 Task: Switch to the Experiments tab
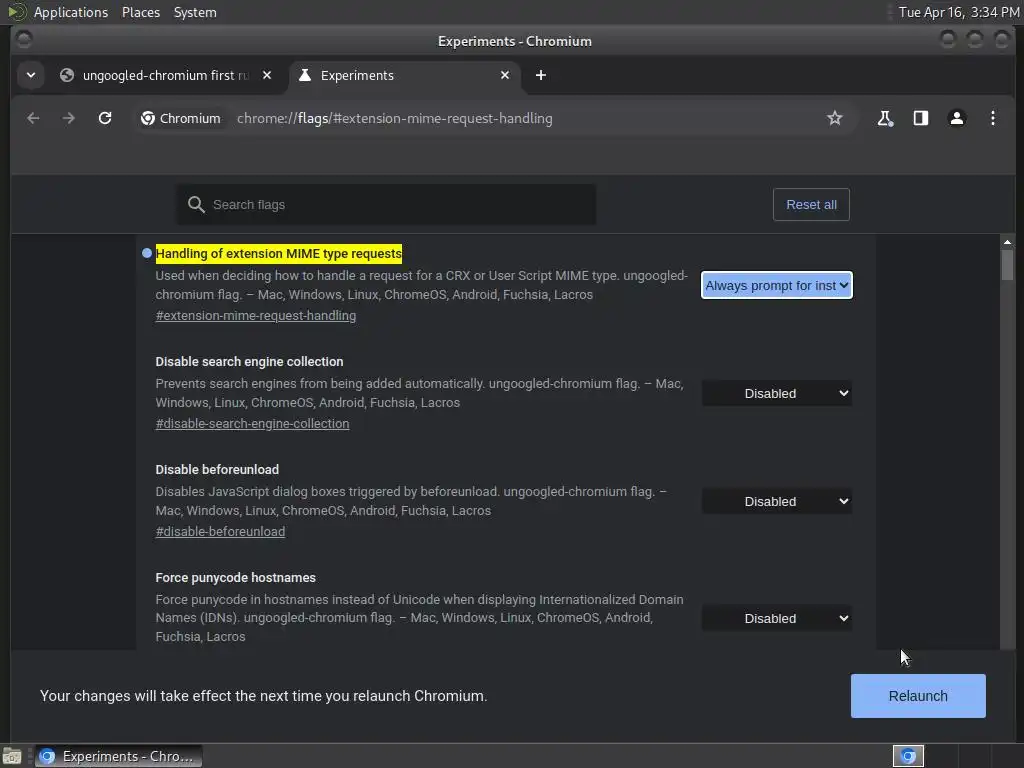point(405,75)
